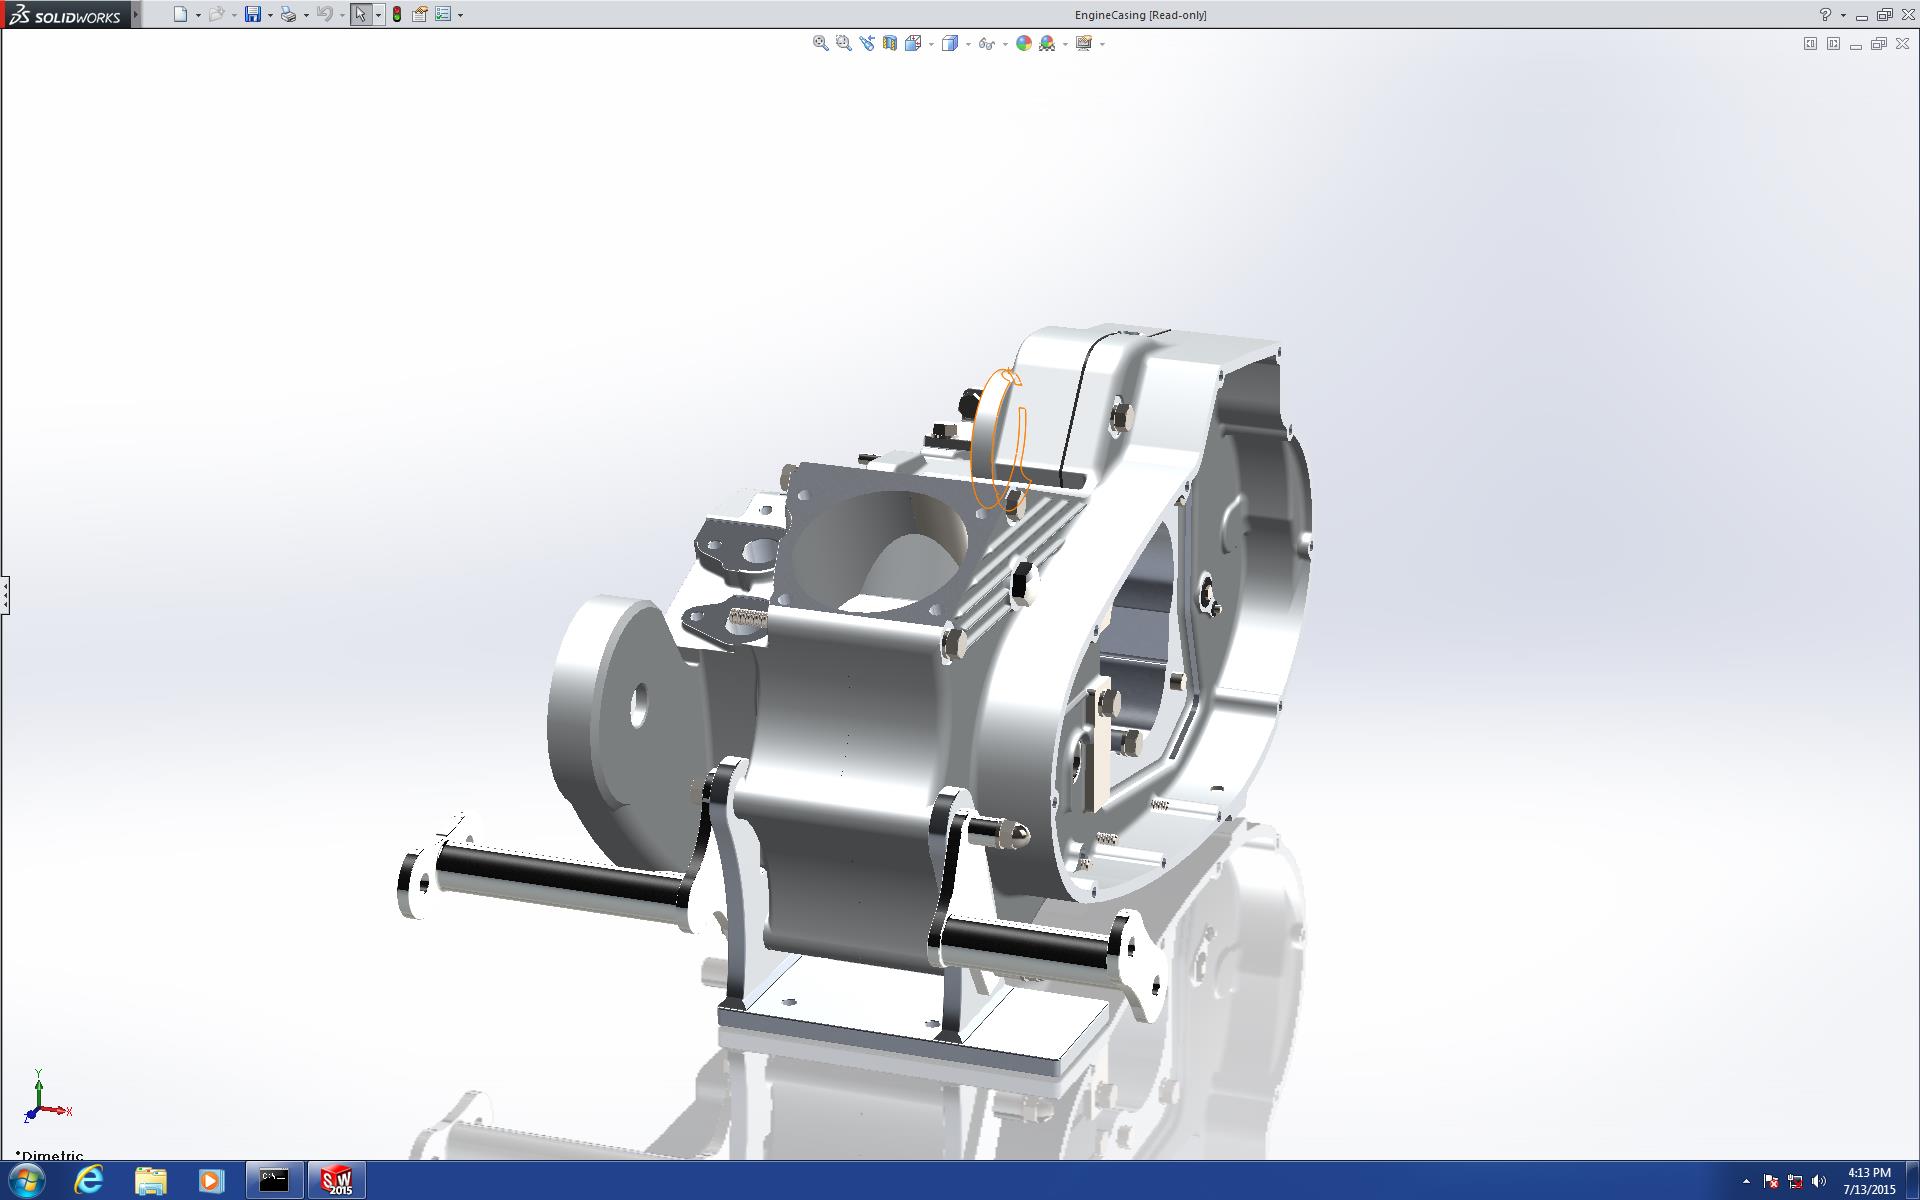This screenshot has height=1200, width=1920.
Task: Click the Zoom to Fit icon
Action: (x=820, y=43)
